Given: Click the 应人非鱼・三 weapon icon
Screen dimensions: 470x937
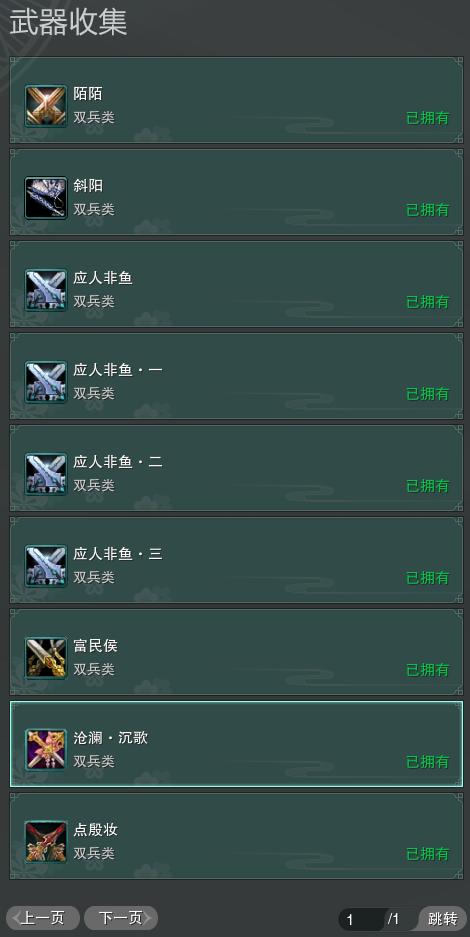Looking at the screenshot, I should pyautogui.click(x=46, y=566).
